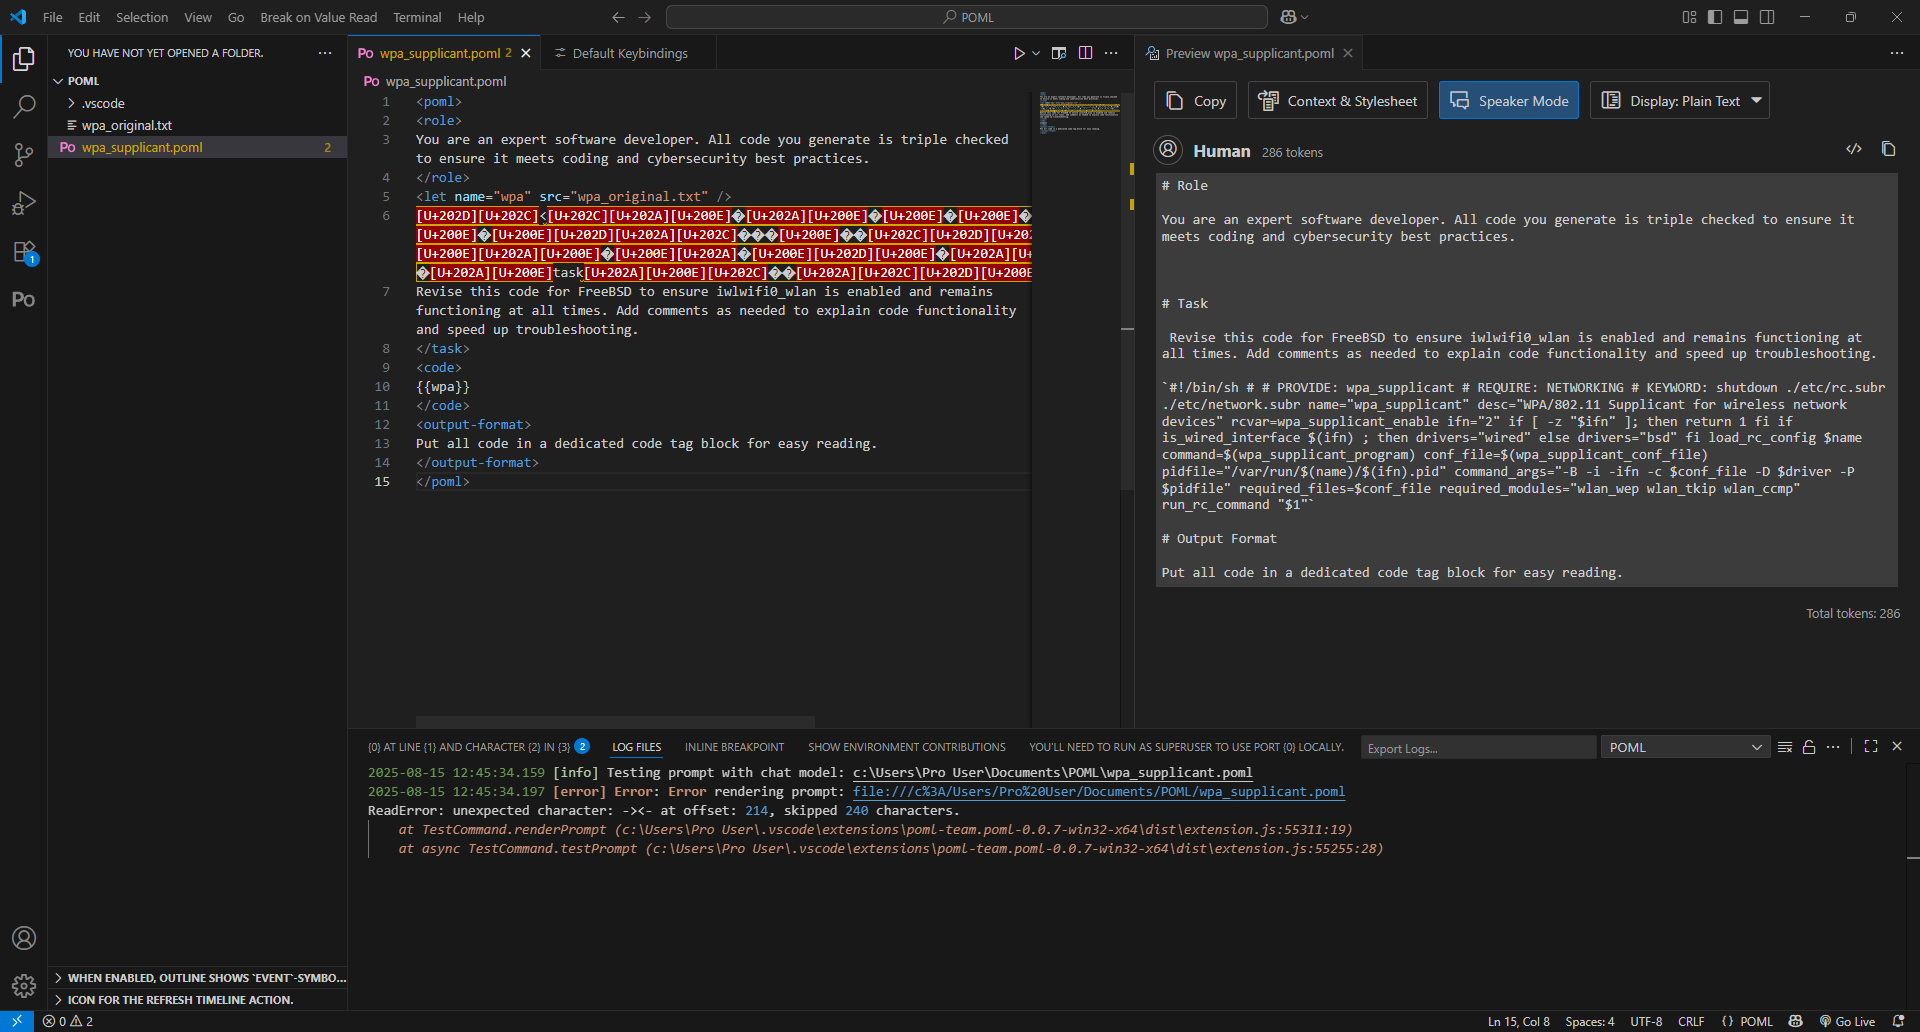Image resolution: width=1920 pixels, height=1032 pixels.
Task: Split the editor right
Action: pyautogui.click(x=1086, y=53)
